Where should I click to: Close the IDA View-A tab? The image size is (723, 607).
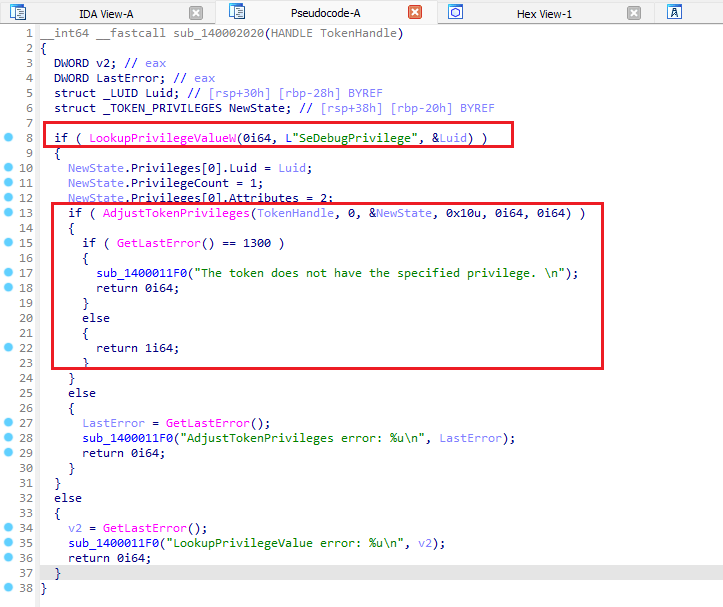(x=196, y=13)
